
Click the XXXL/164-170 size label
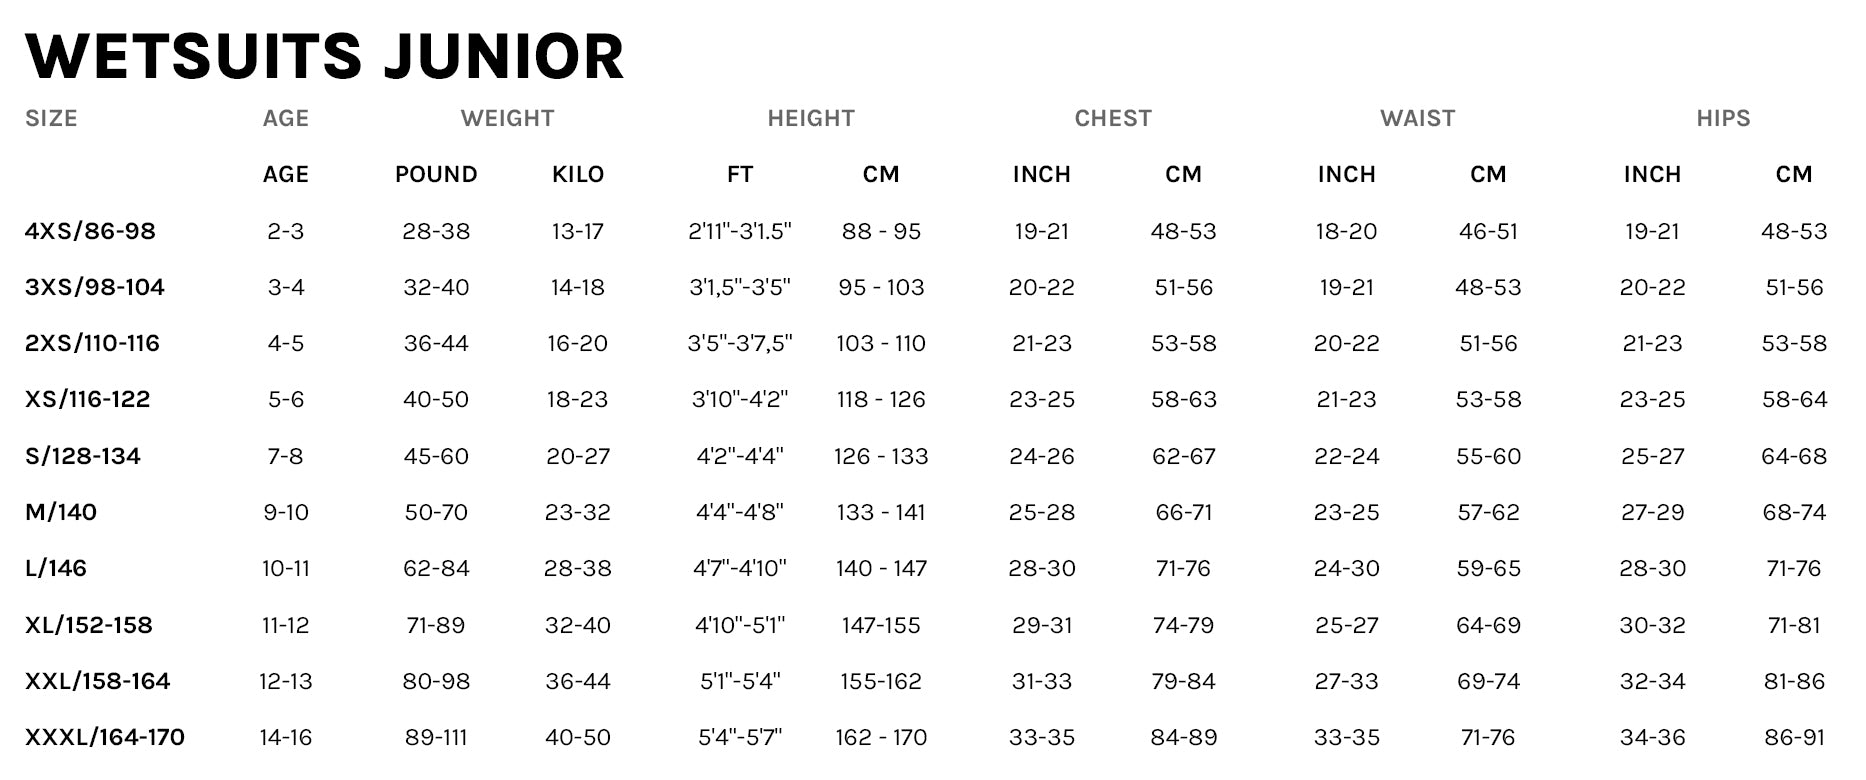click(x=105, y=737)
